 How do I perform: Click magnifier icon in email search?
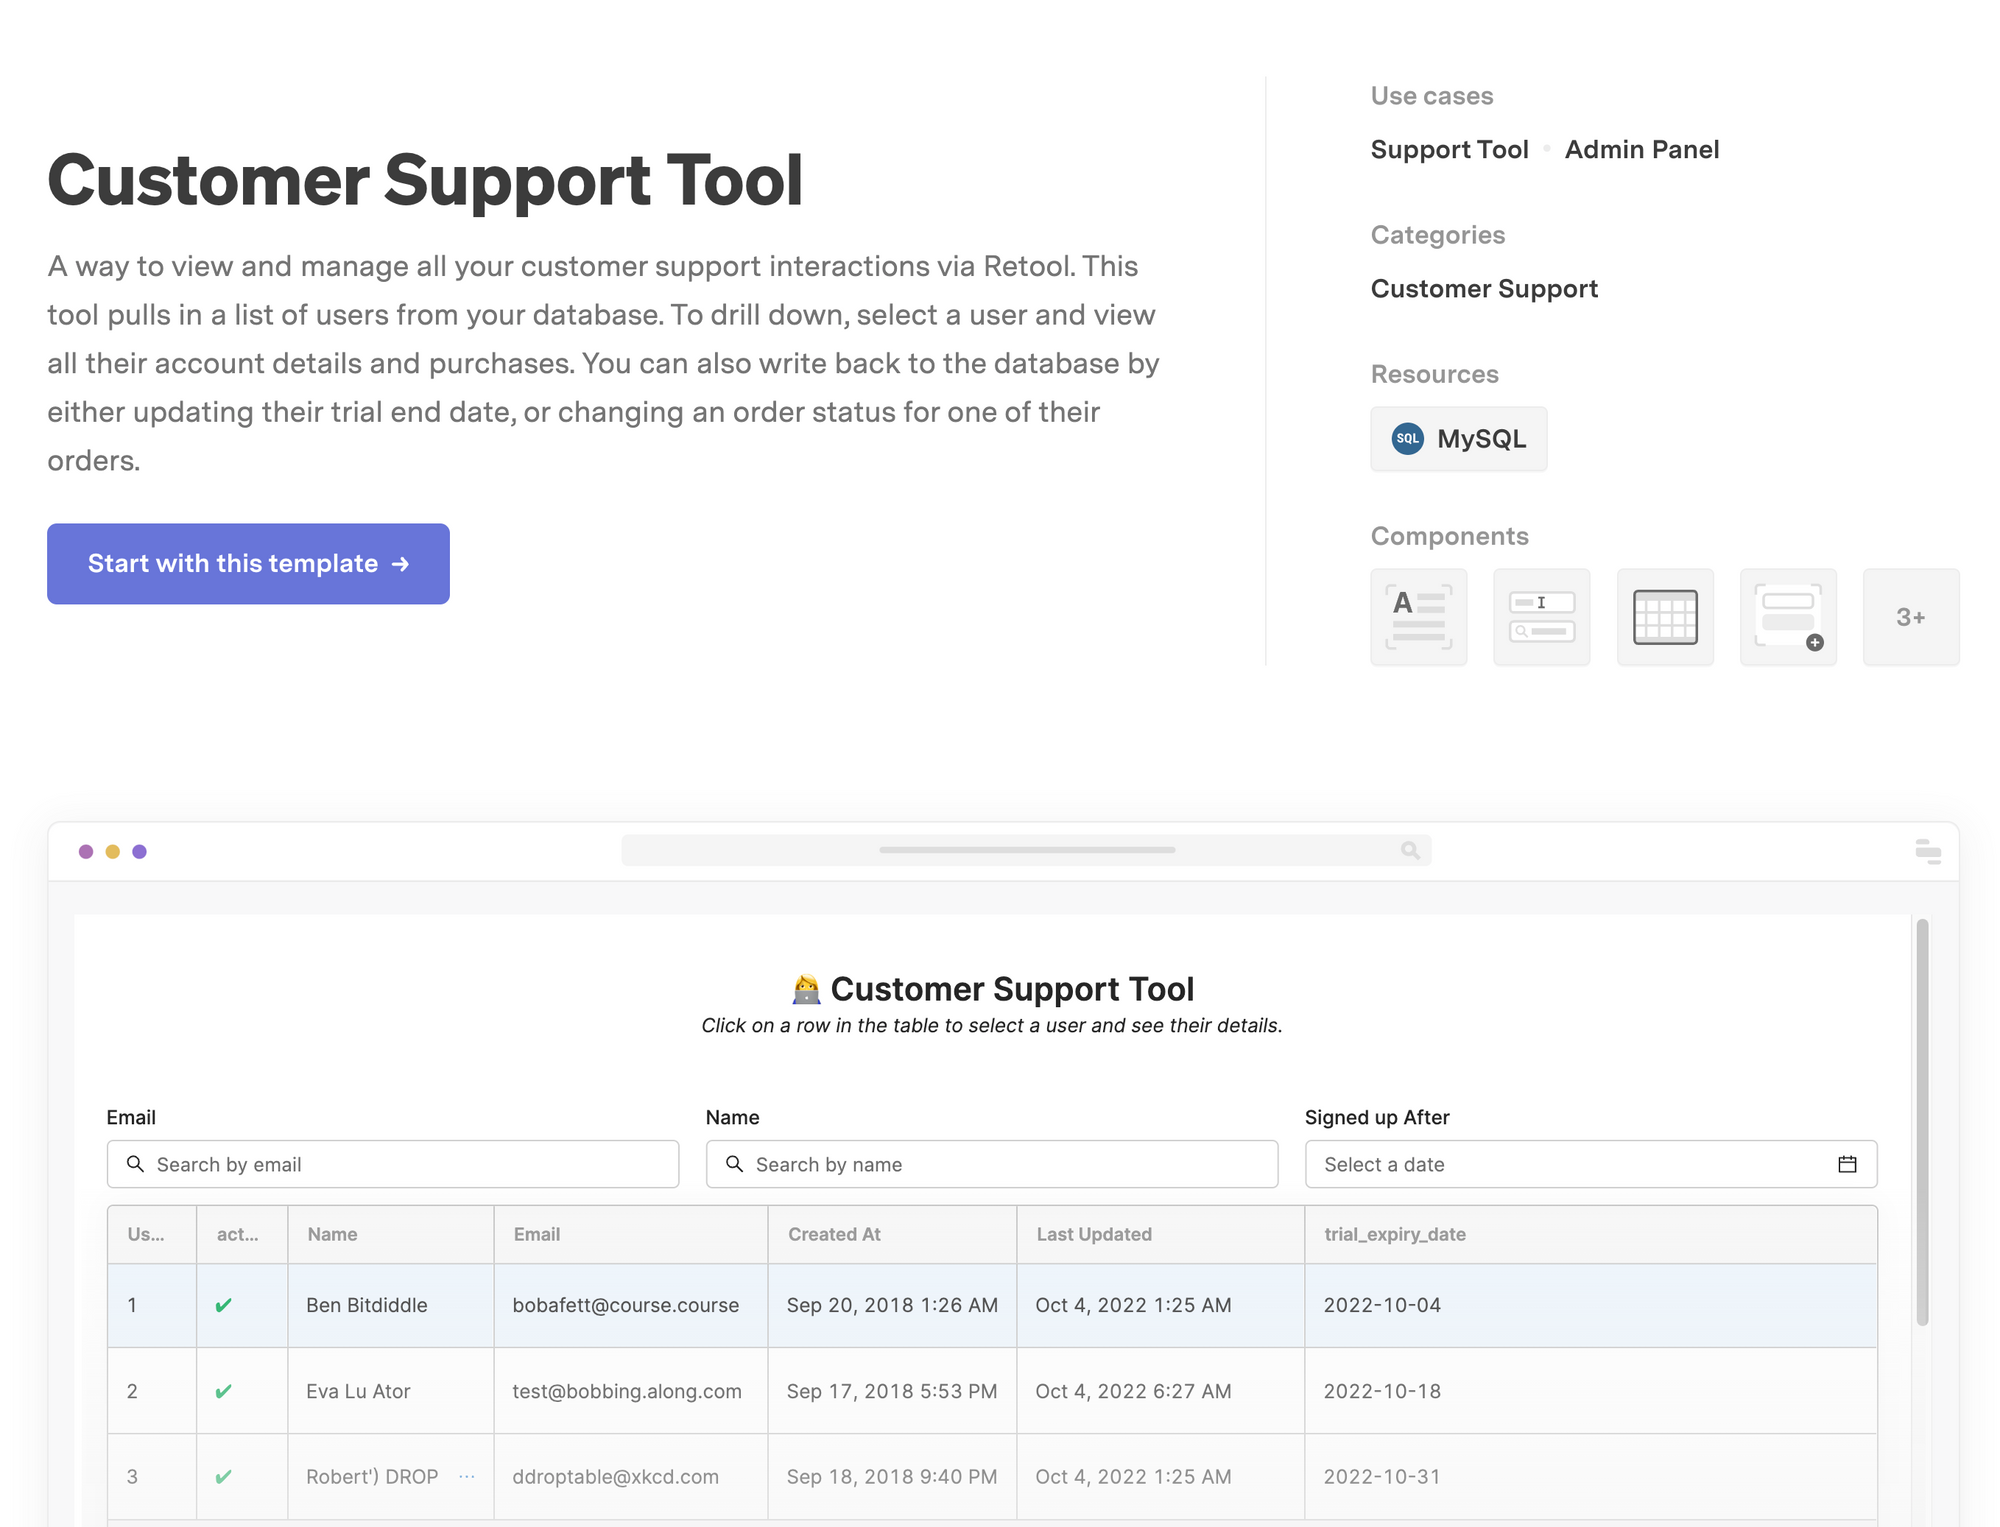(x=135, y=1164)
